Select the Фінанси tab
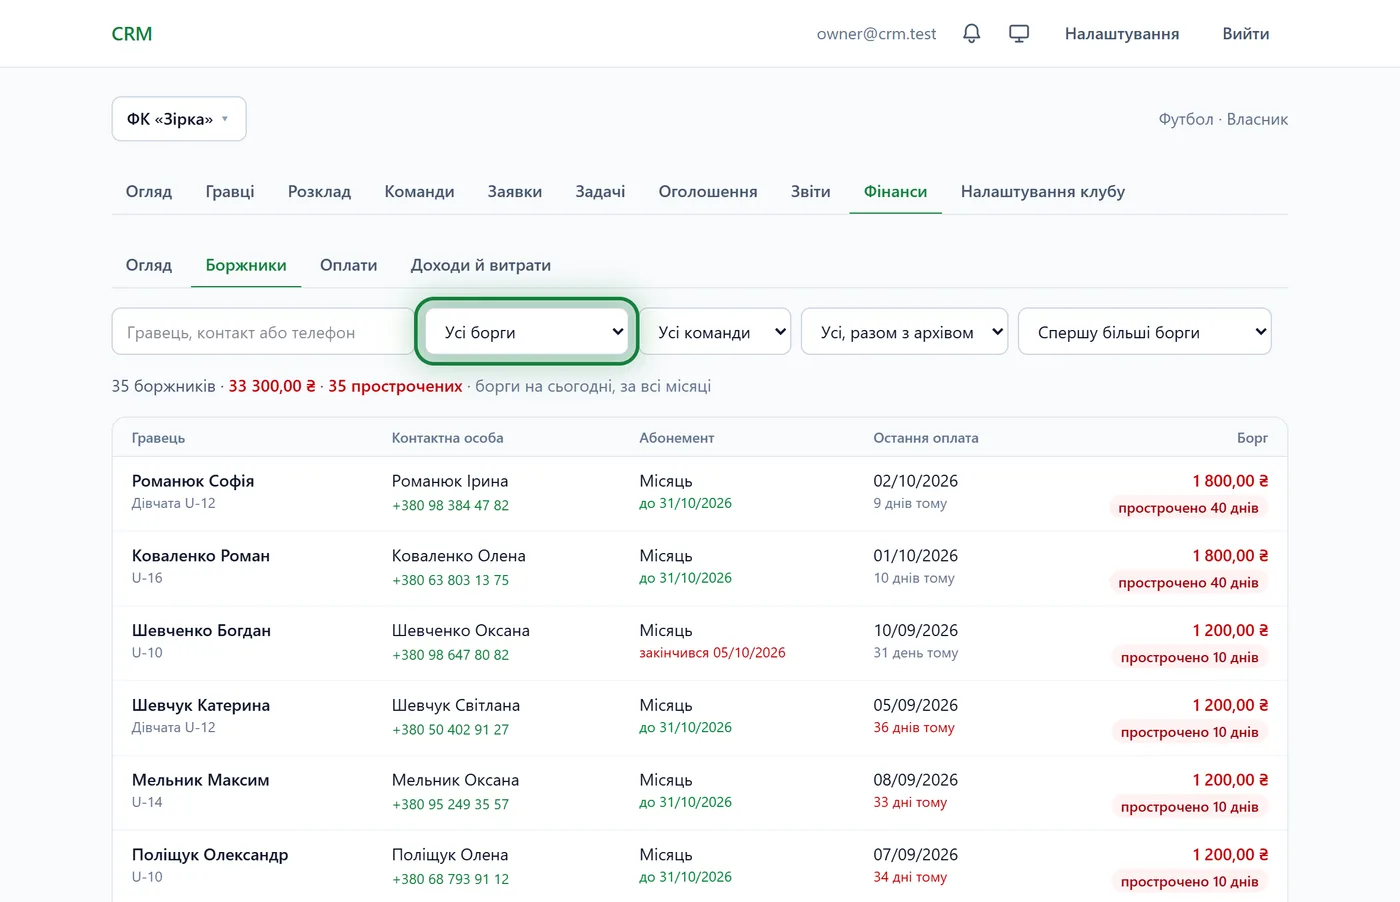Viewport: 1400px width, 902px height. pos(896,191)
